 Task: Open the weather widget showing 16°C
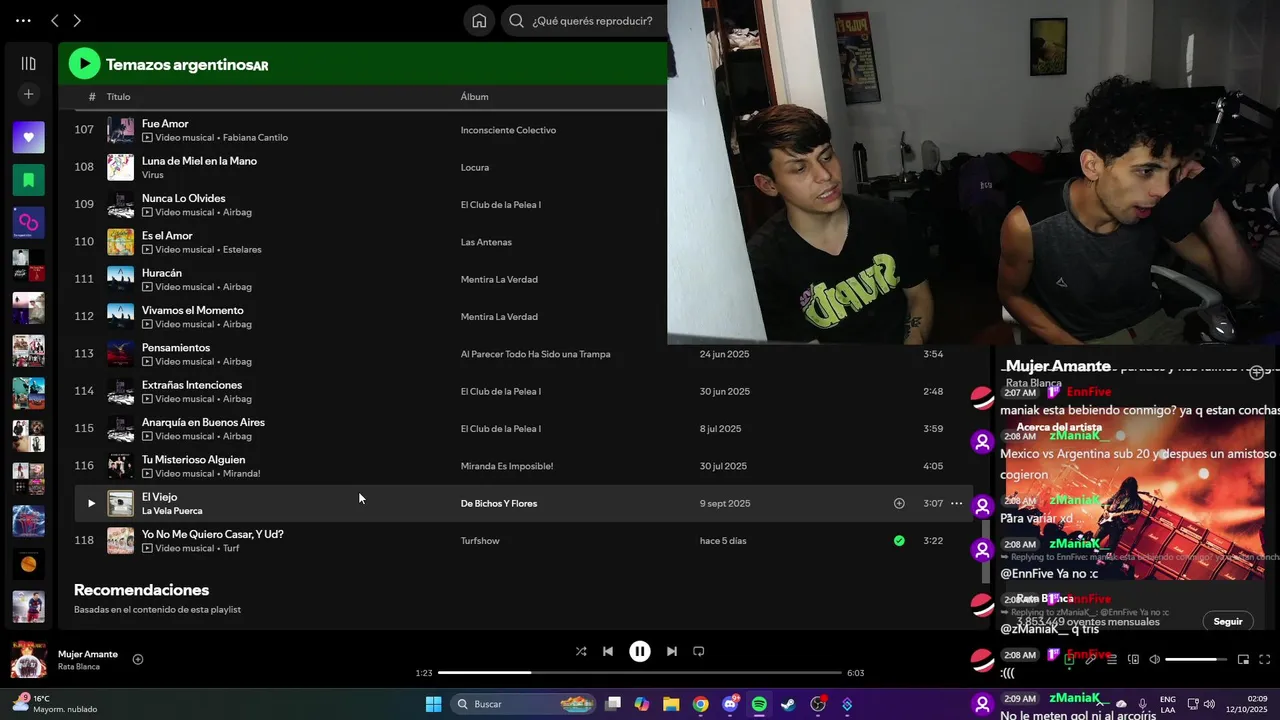tap(55, 704)
